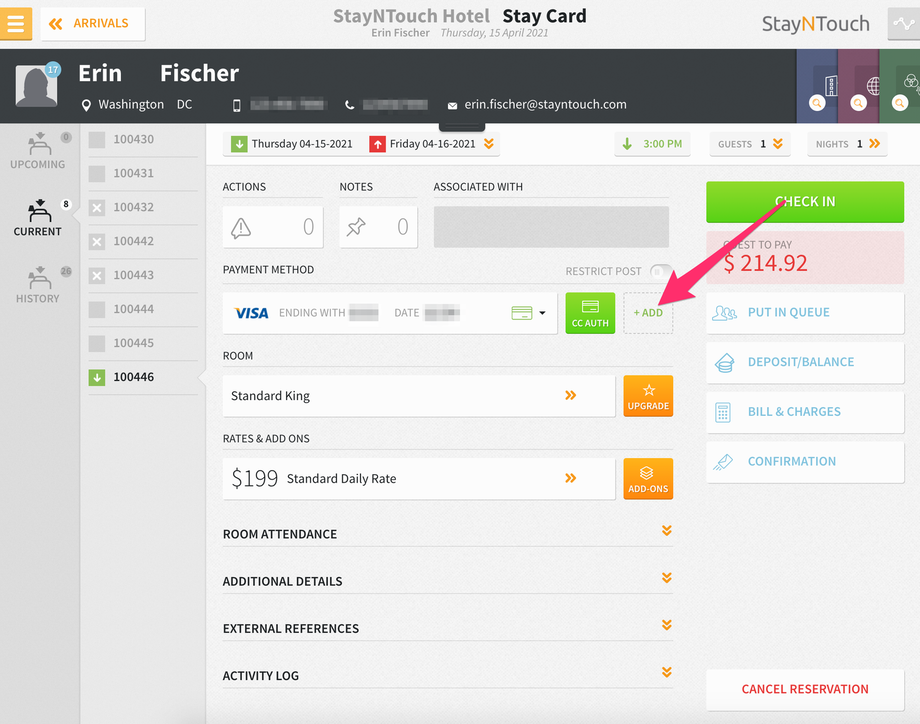Screen dimensions: 920x724
Task: Open the travel agent globe card tab
Action: [x=858, y=86]
